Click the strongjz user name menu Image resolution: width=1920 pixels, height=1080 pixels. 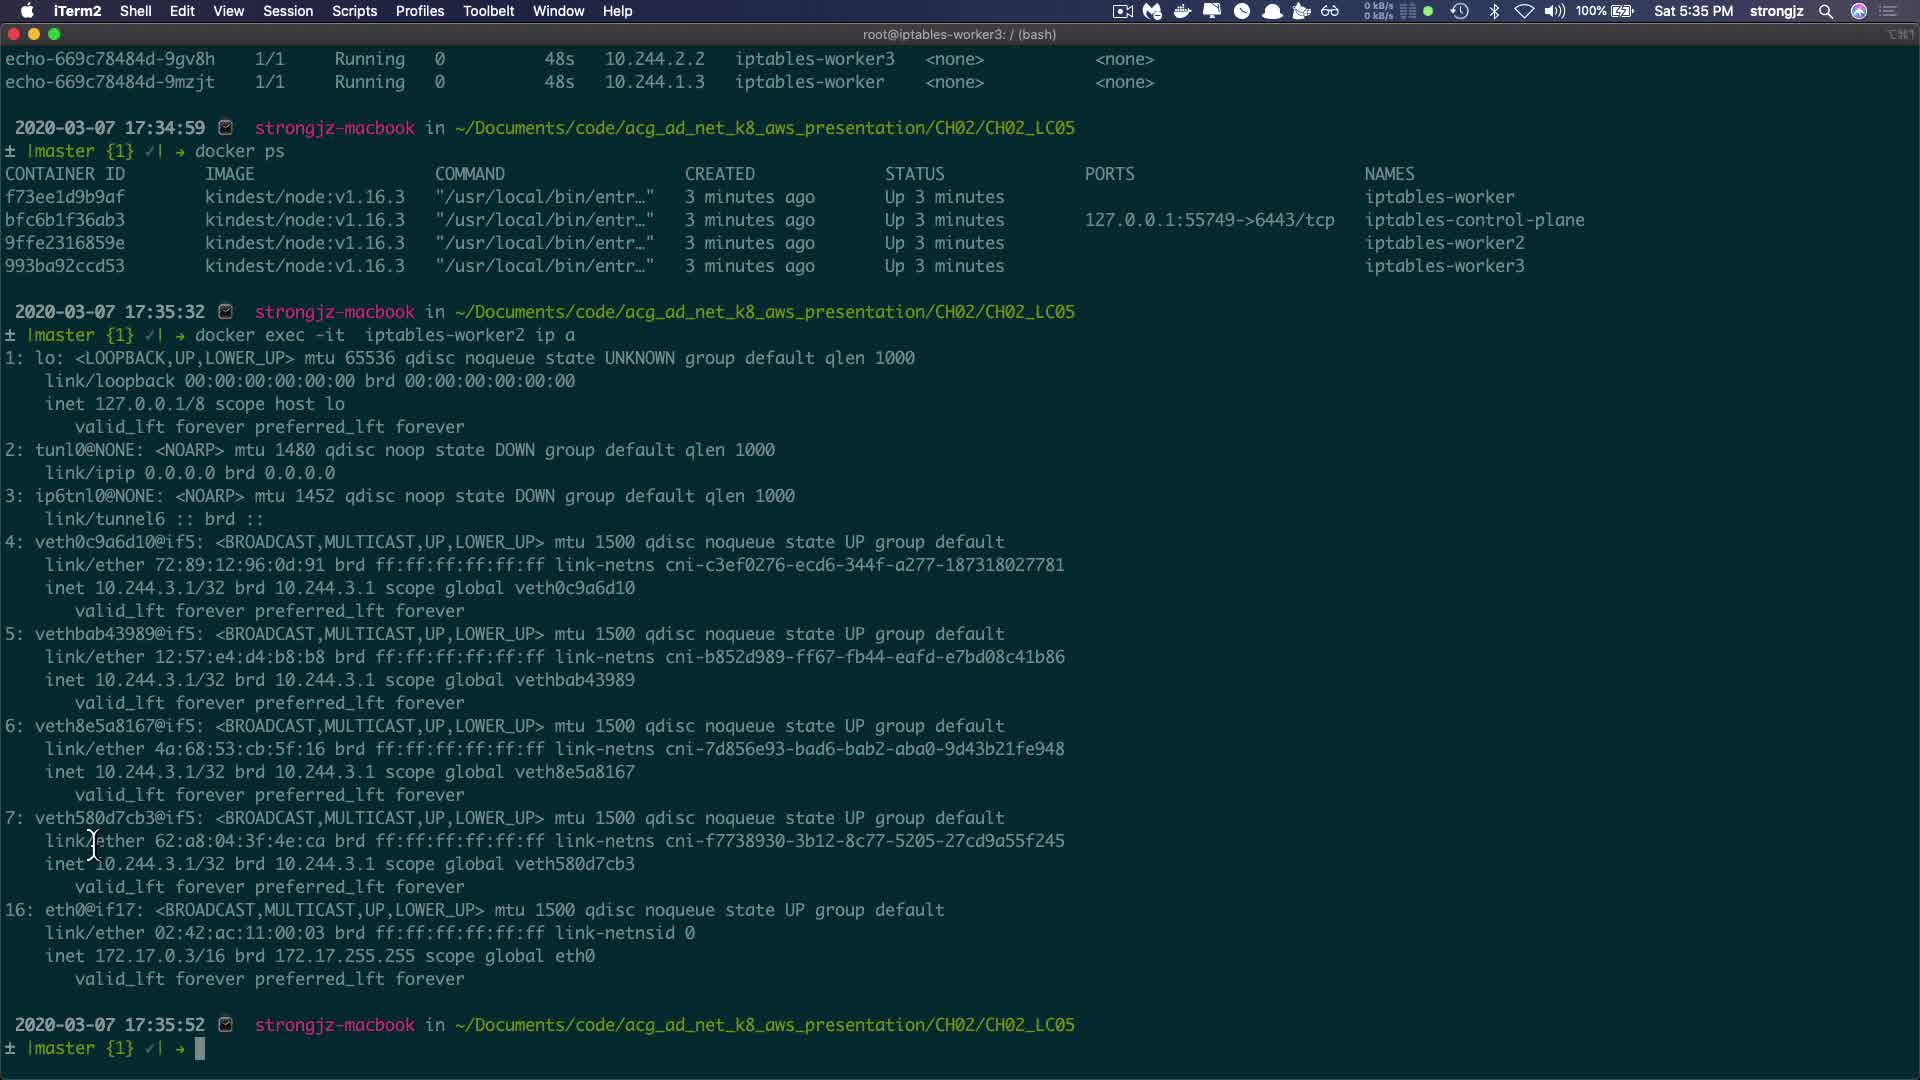(x=1776, y=11)
